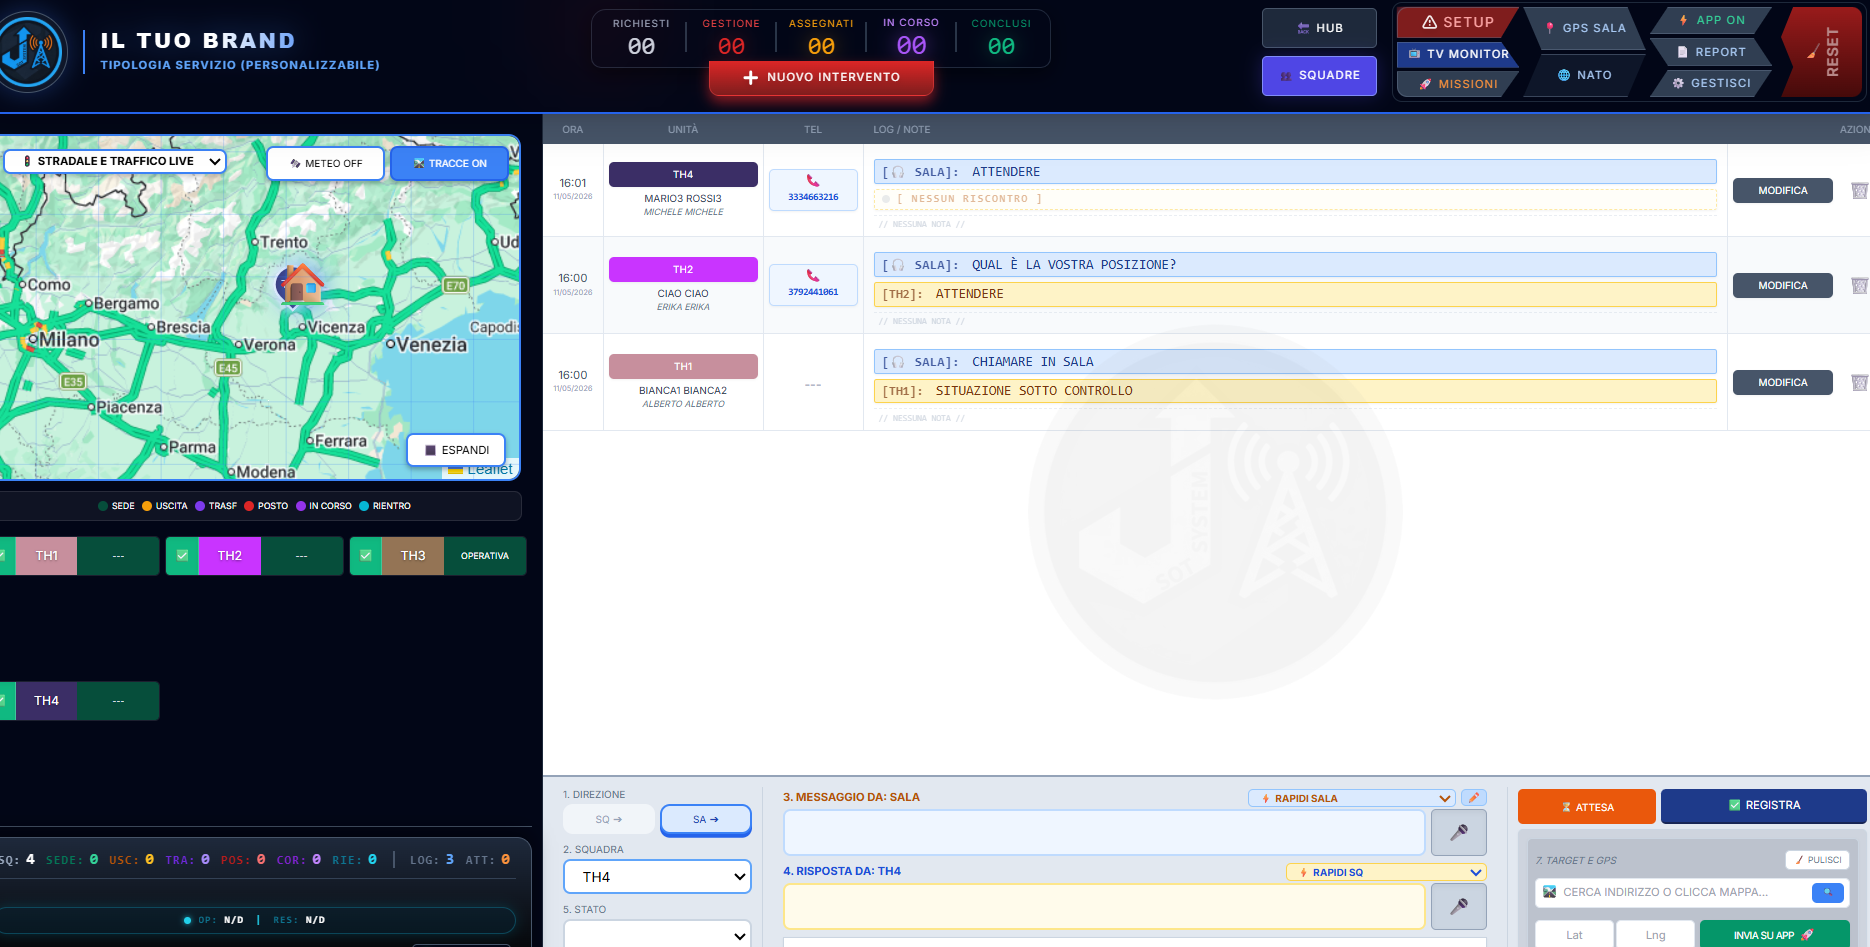Click log entry SITUAZIONE SOTTO CONTROLLO
This screenshot has height=947, width=1870.
click(1295, 391)
